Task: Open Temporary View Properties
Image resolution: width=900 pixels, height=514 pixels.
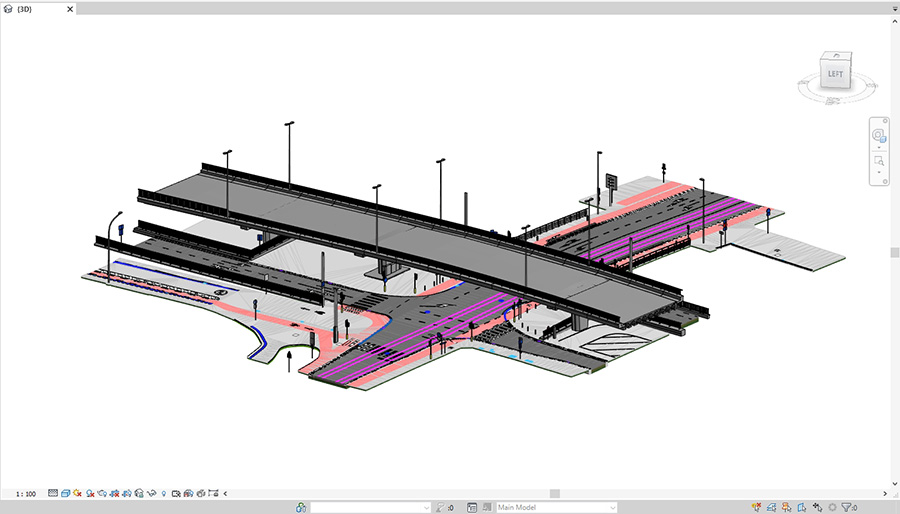Action: click(x=176, y=493)
